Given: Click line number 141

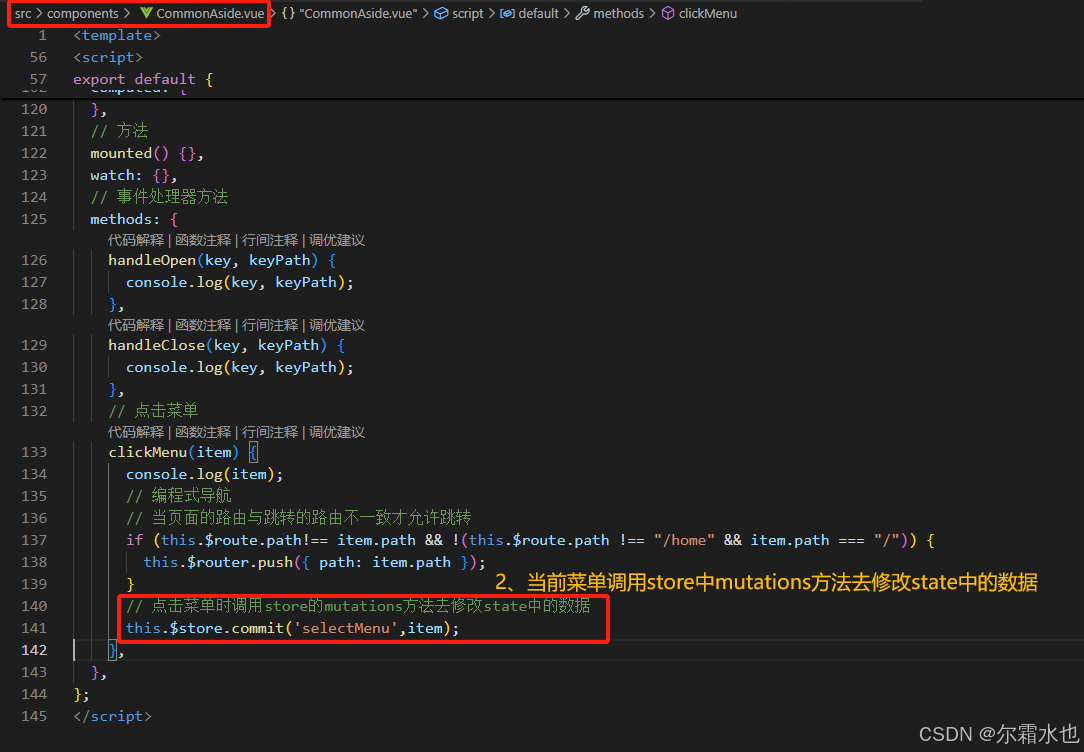Looking at the screenshot, I should pyautogui.click(x=34, y=628).
